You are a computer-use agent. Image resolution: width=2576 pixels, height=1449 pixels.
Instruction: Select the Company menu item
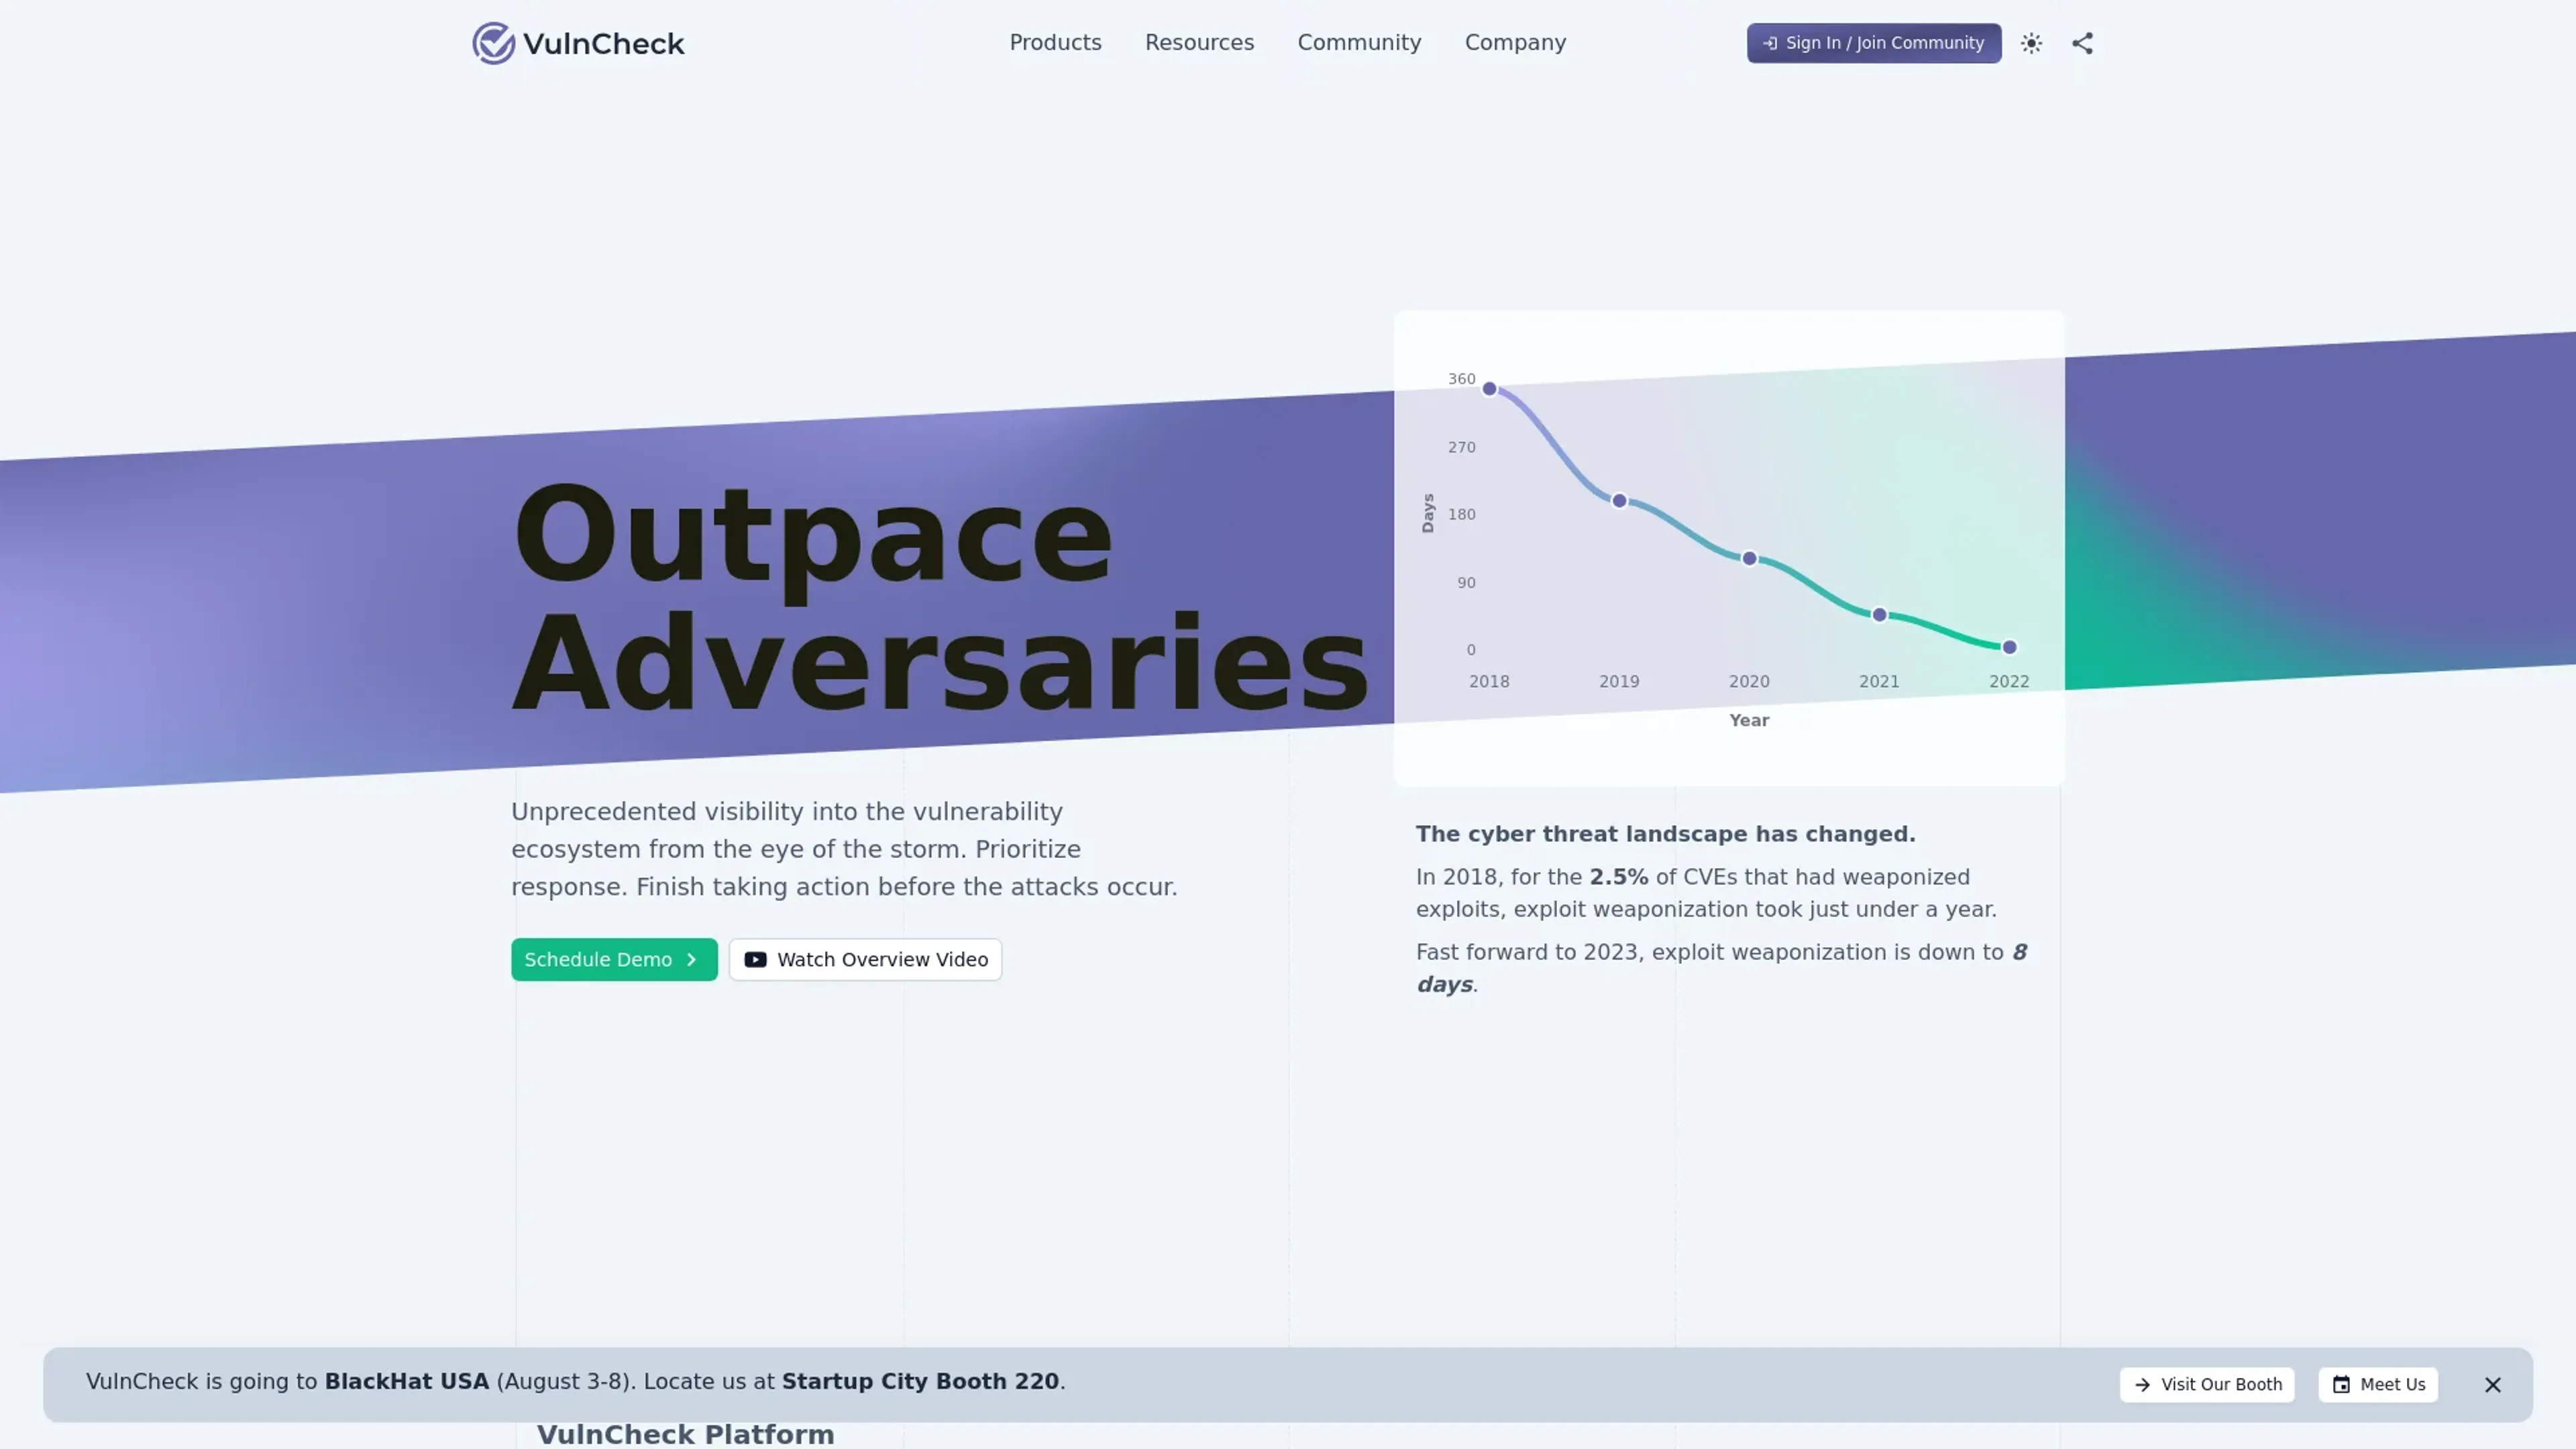pyautogui.click(x=1515, y=43)
